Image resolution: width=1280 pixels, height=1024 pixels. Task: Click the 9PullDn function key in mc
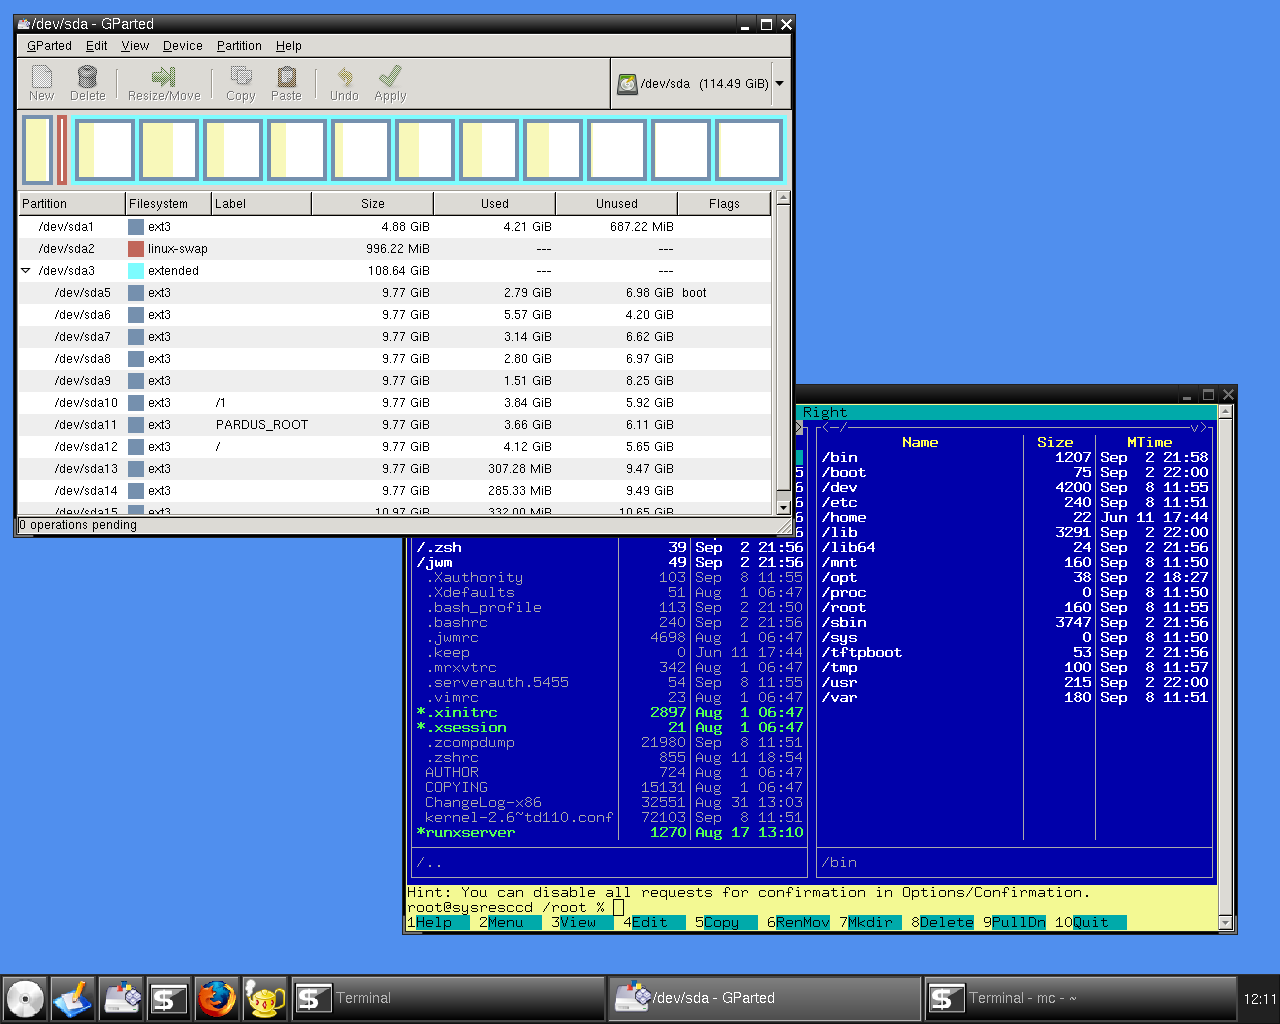(x=1014, y=922)
